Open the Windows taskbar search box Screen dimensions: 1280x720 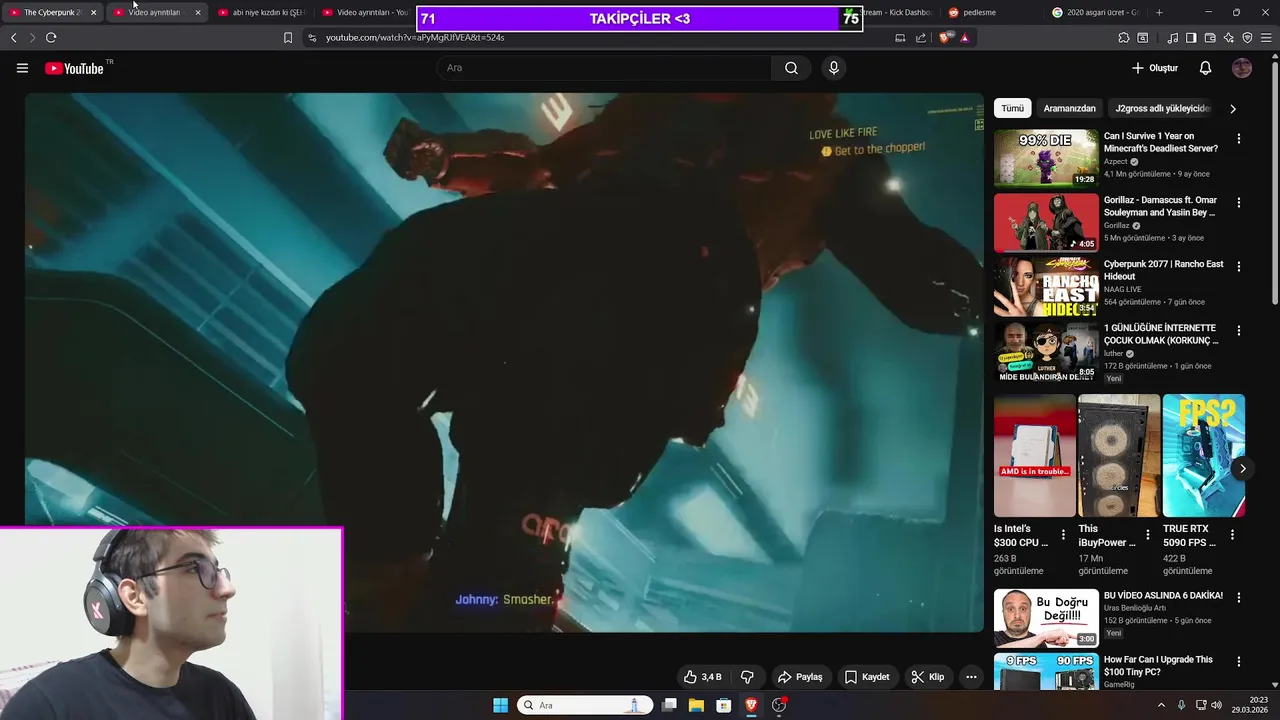coord(585,705)
